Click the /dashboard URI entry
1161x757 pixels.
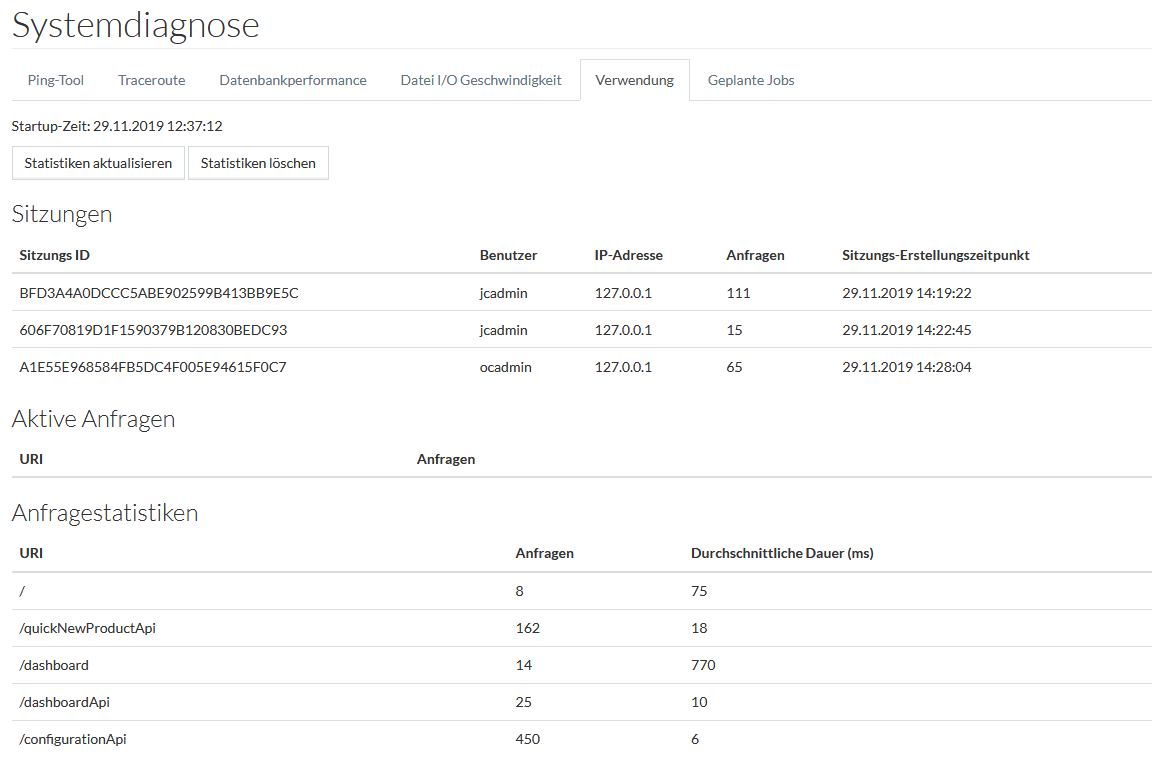[x=53, y=664]
